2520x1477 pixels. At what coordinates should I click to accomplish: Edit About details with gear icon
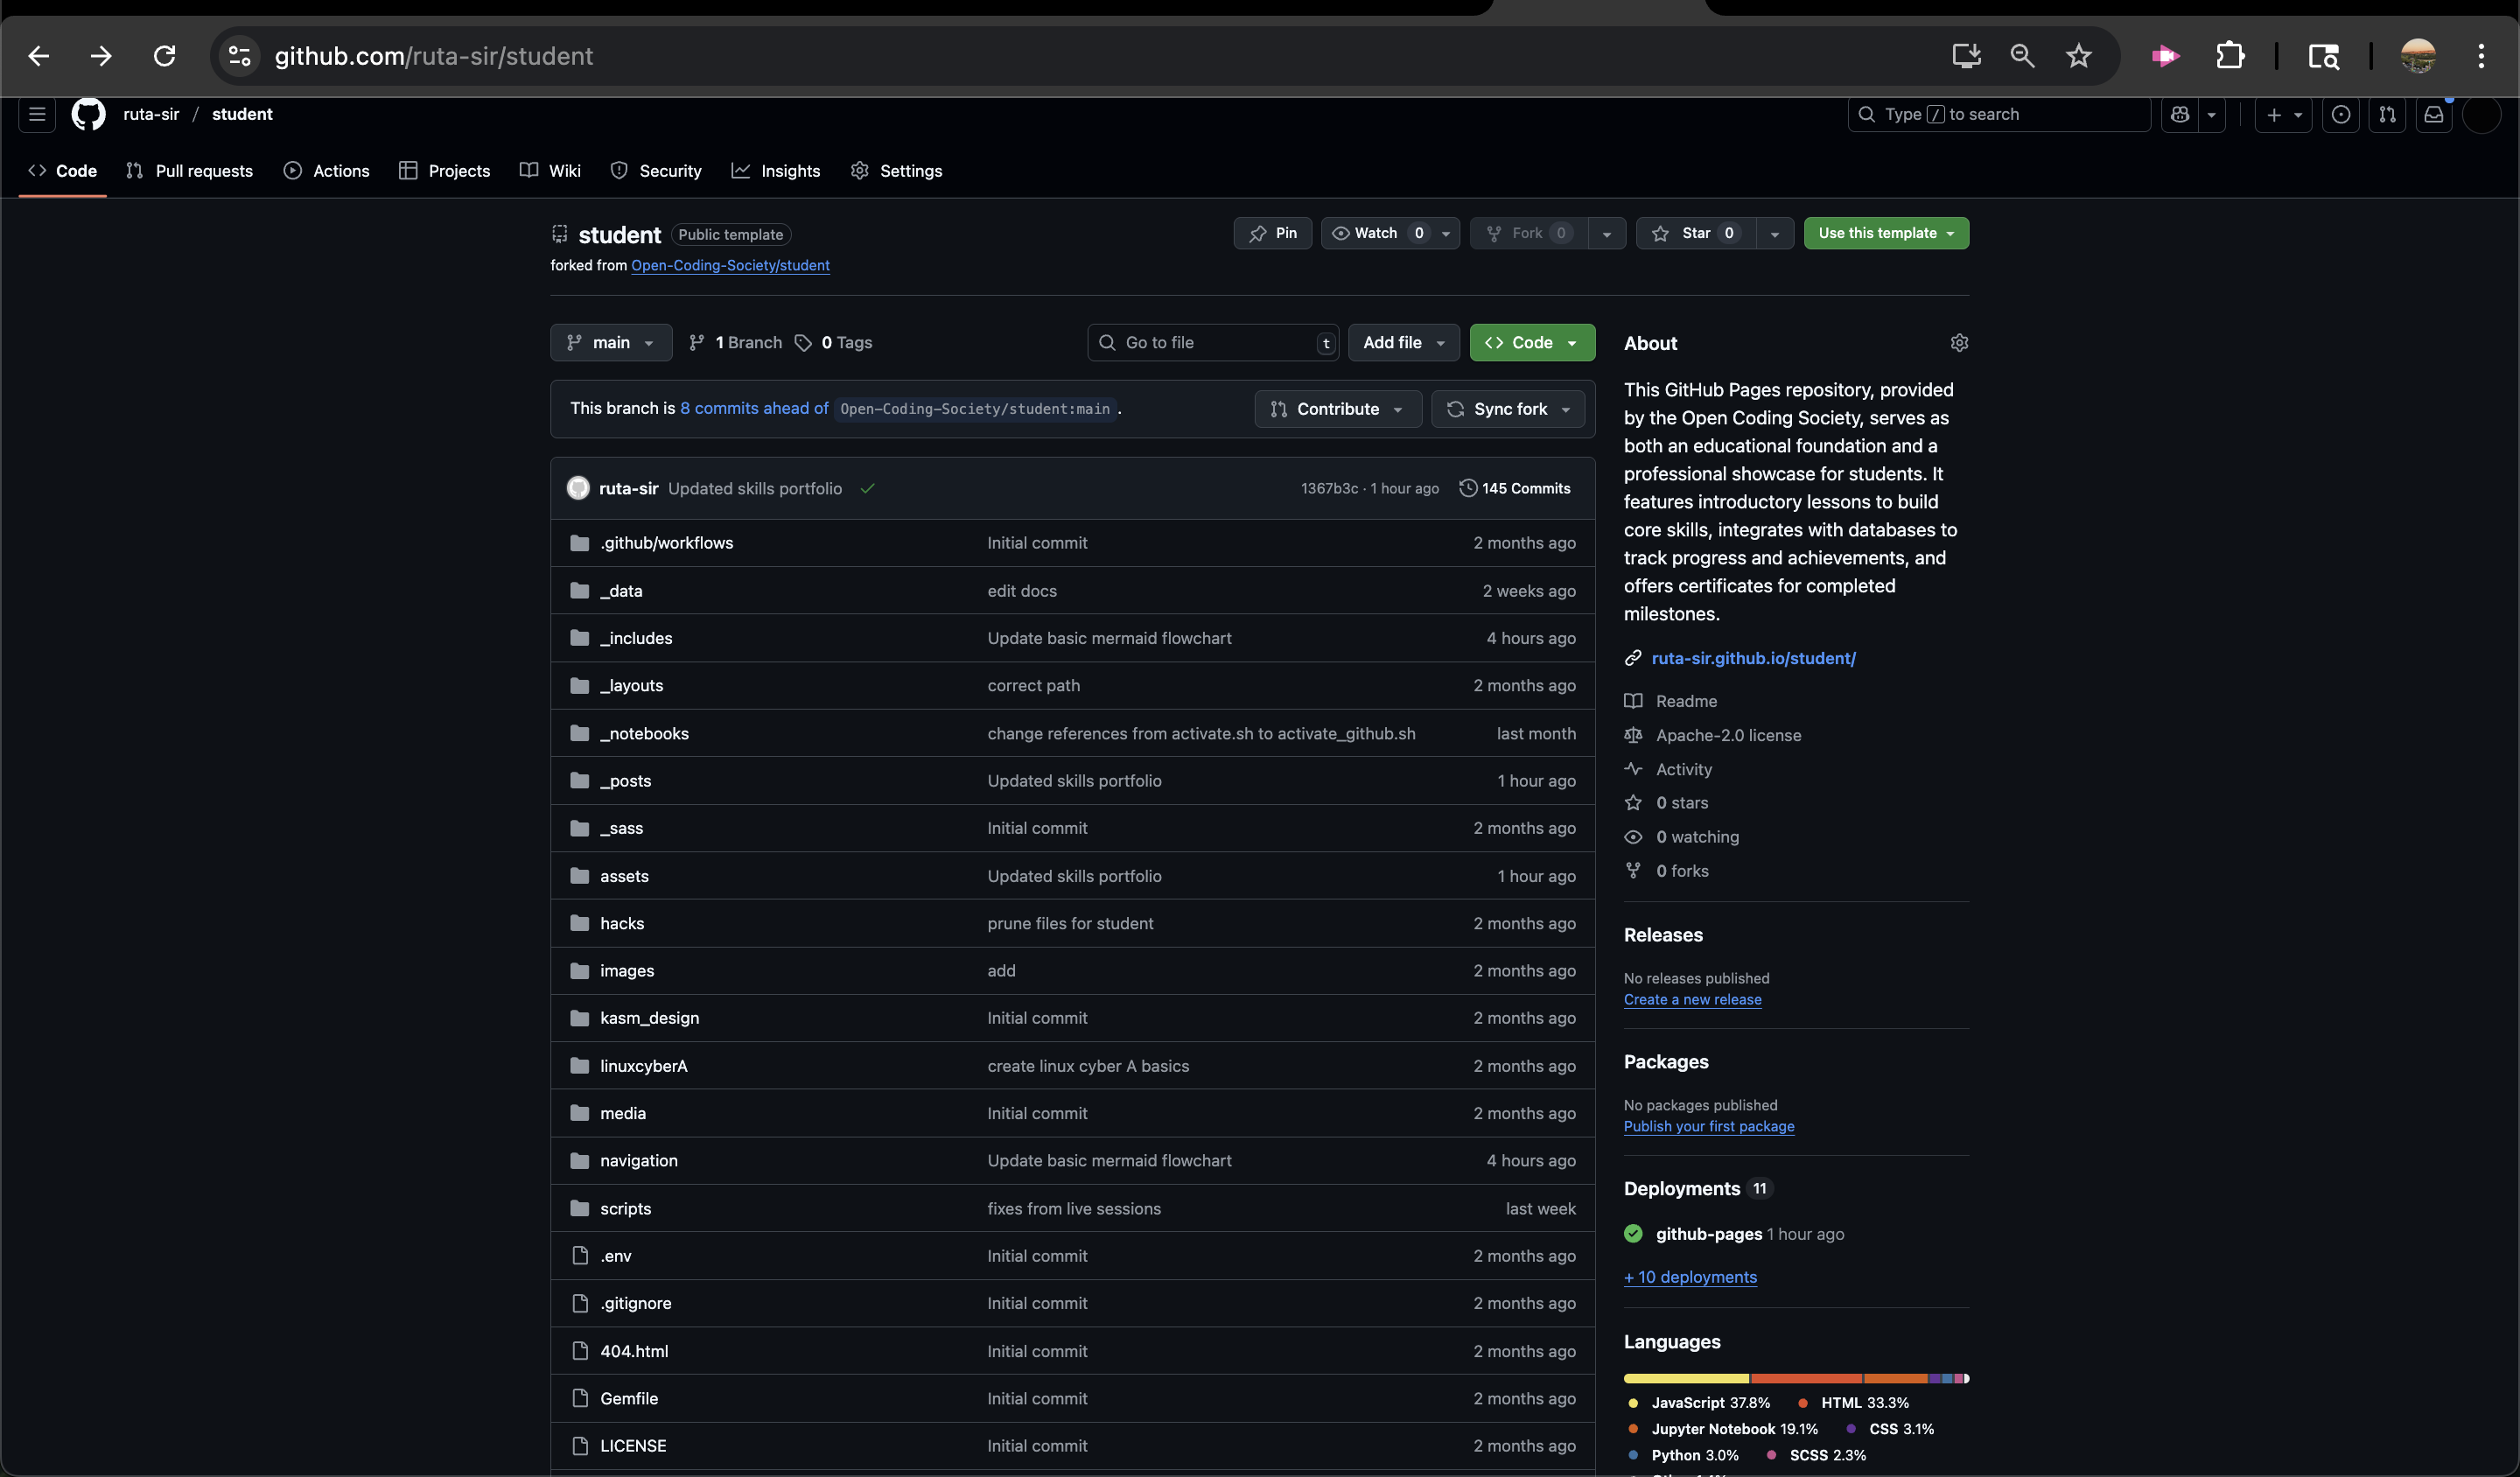point(1959,343)
